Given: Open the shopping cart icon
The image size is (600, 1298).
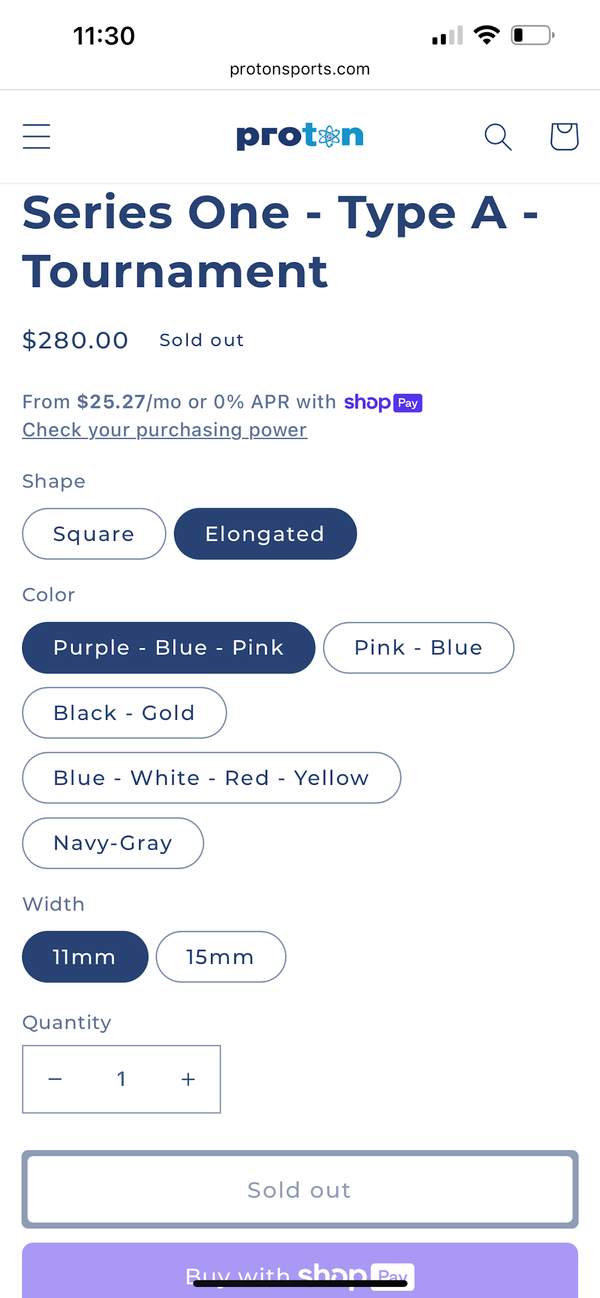Looking at the screenshot, I should (x=564, y=136).
